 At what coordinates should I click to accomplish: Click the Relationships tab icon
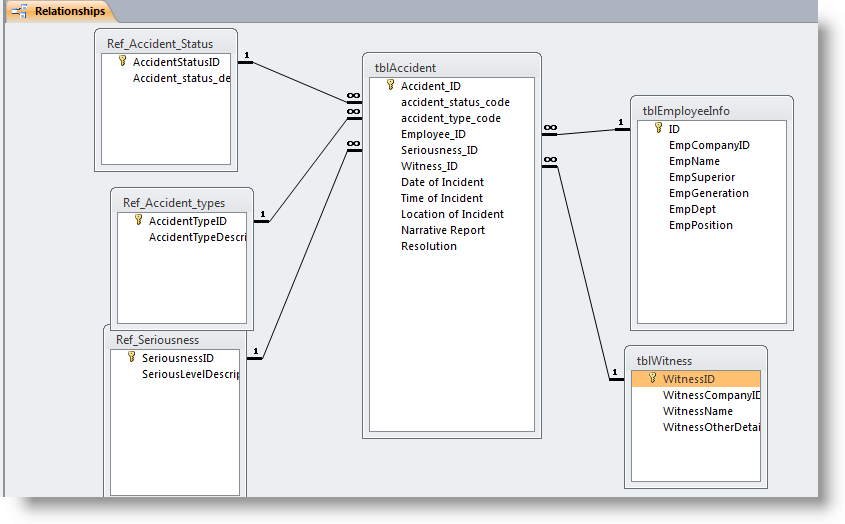coord(20,11)
